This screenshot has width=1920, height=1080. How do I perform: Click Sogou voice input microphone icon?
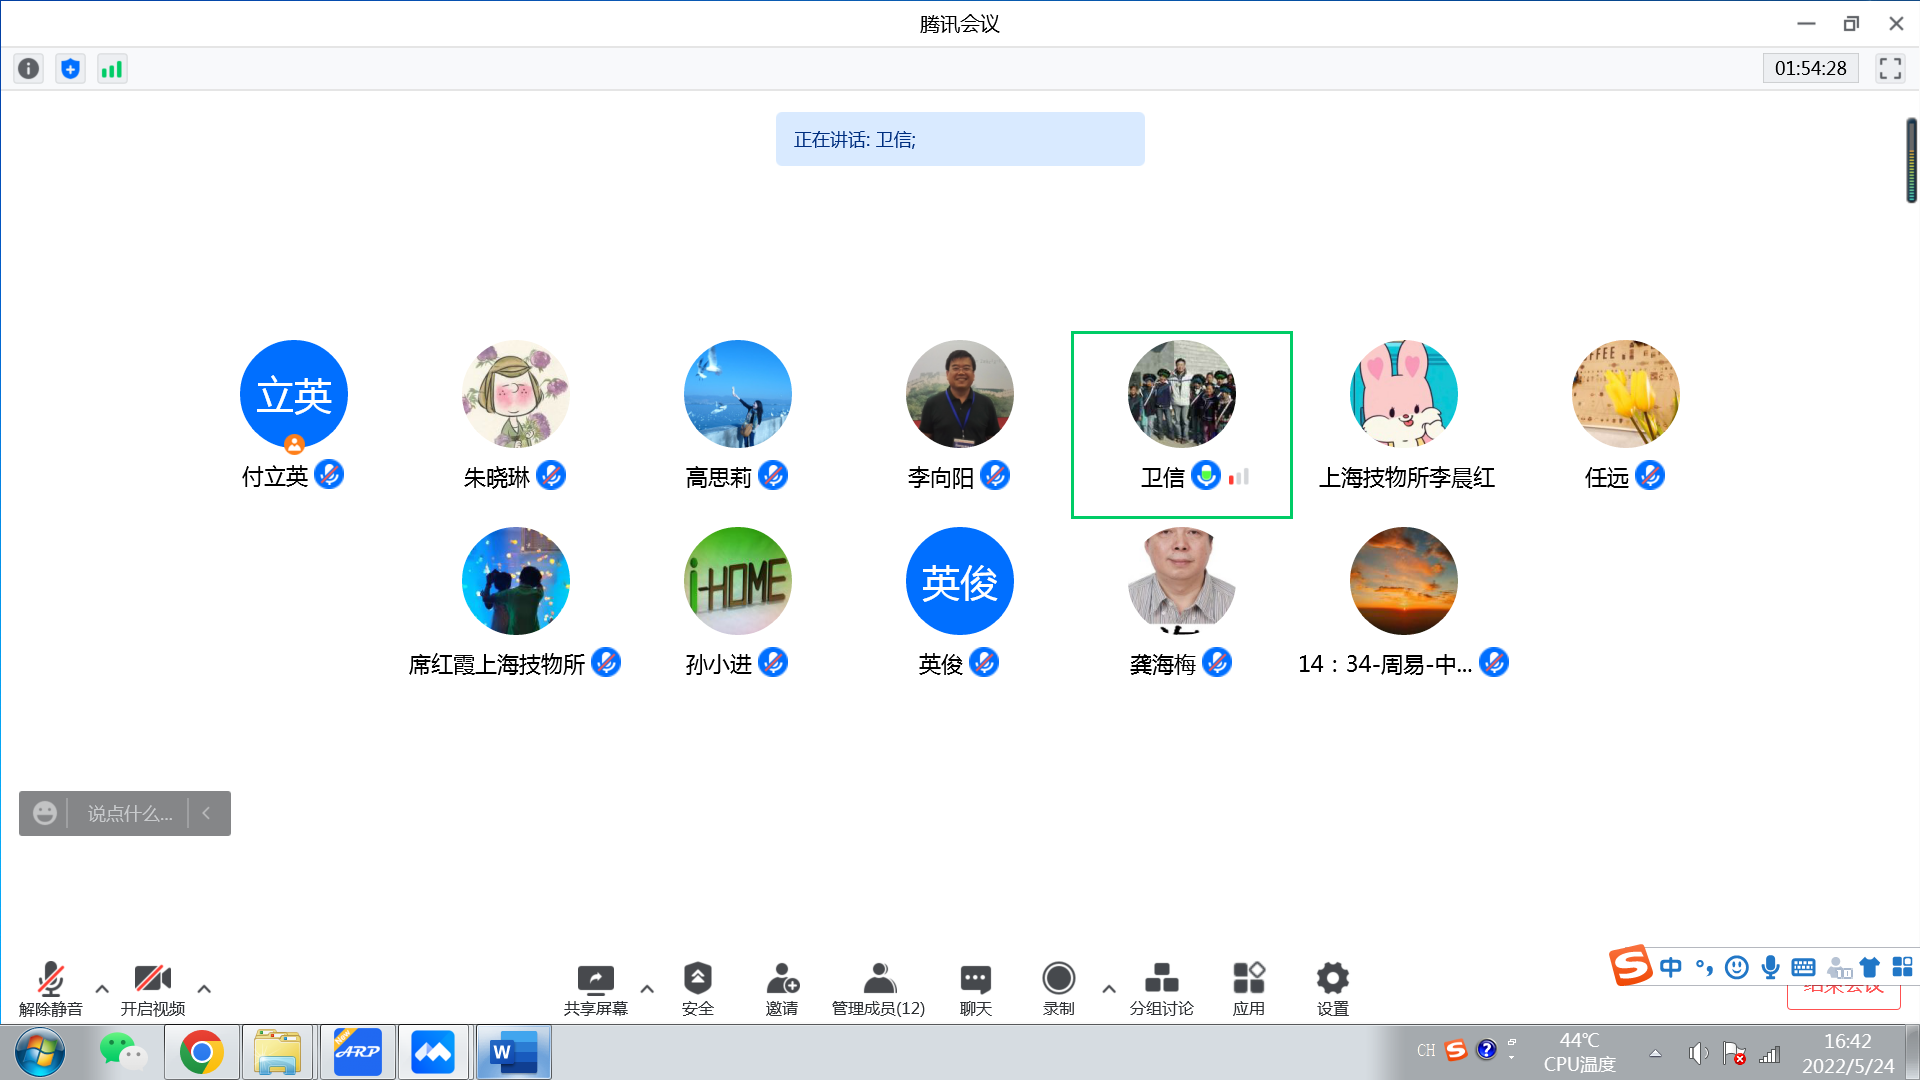coord(1771,967)
